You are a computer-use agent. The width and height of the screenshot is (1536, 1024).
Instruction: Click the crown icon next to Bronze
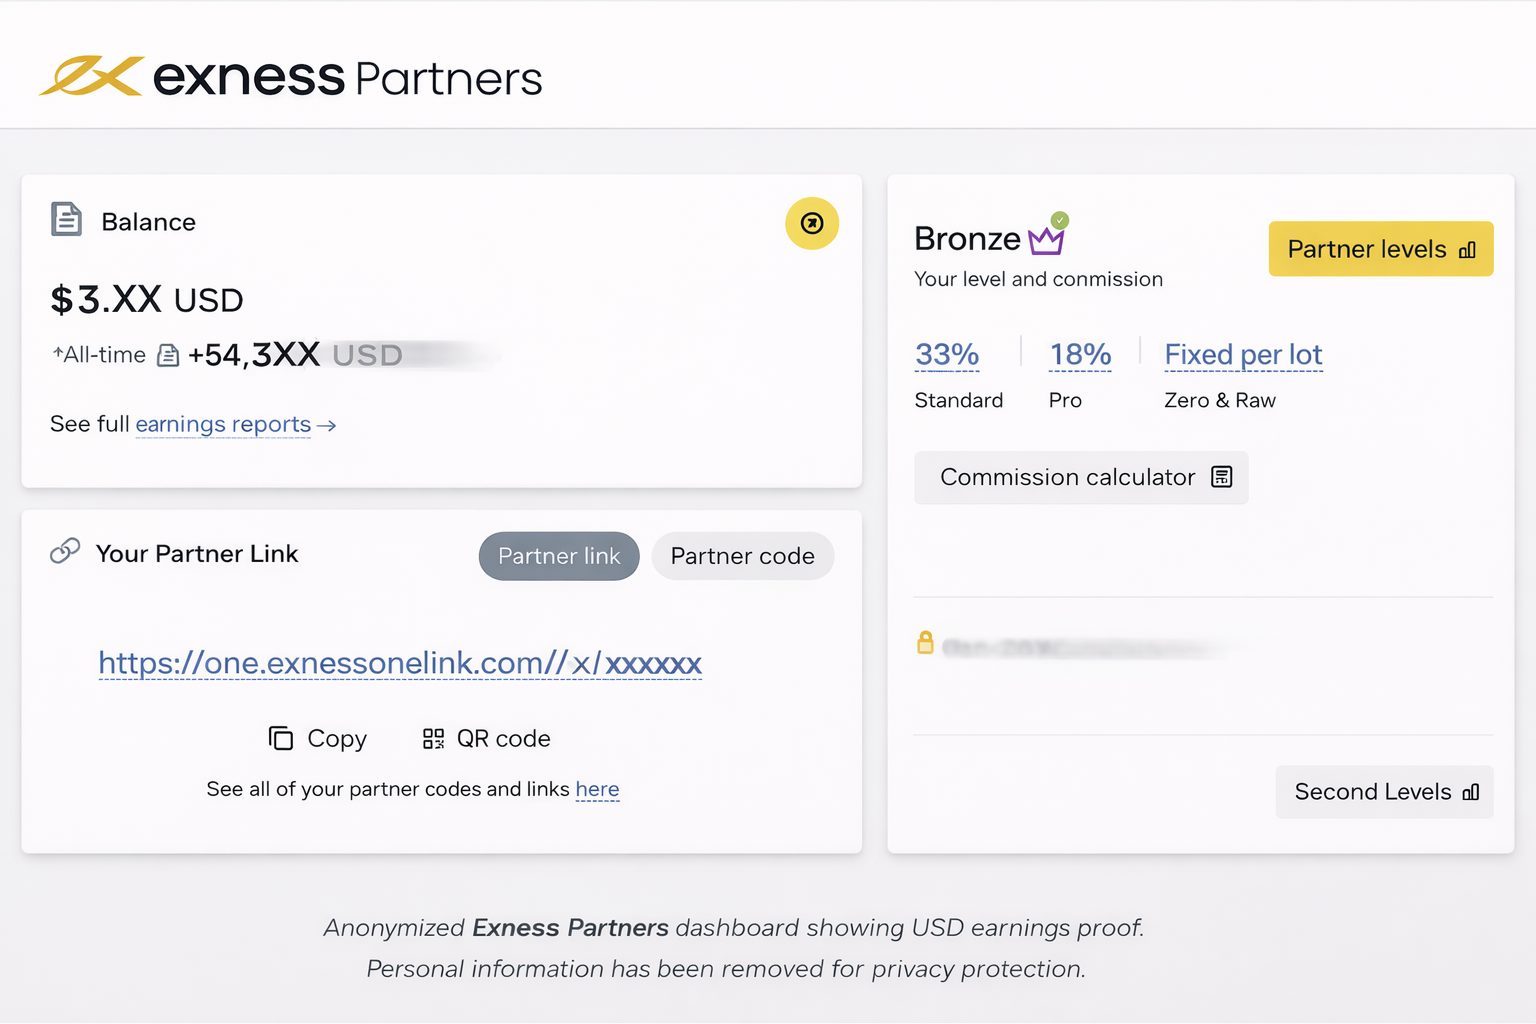coord(1046,239)
